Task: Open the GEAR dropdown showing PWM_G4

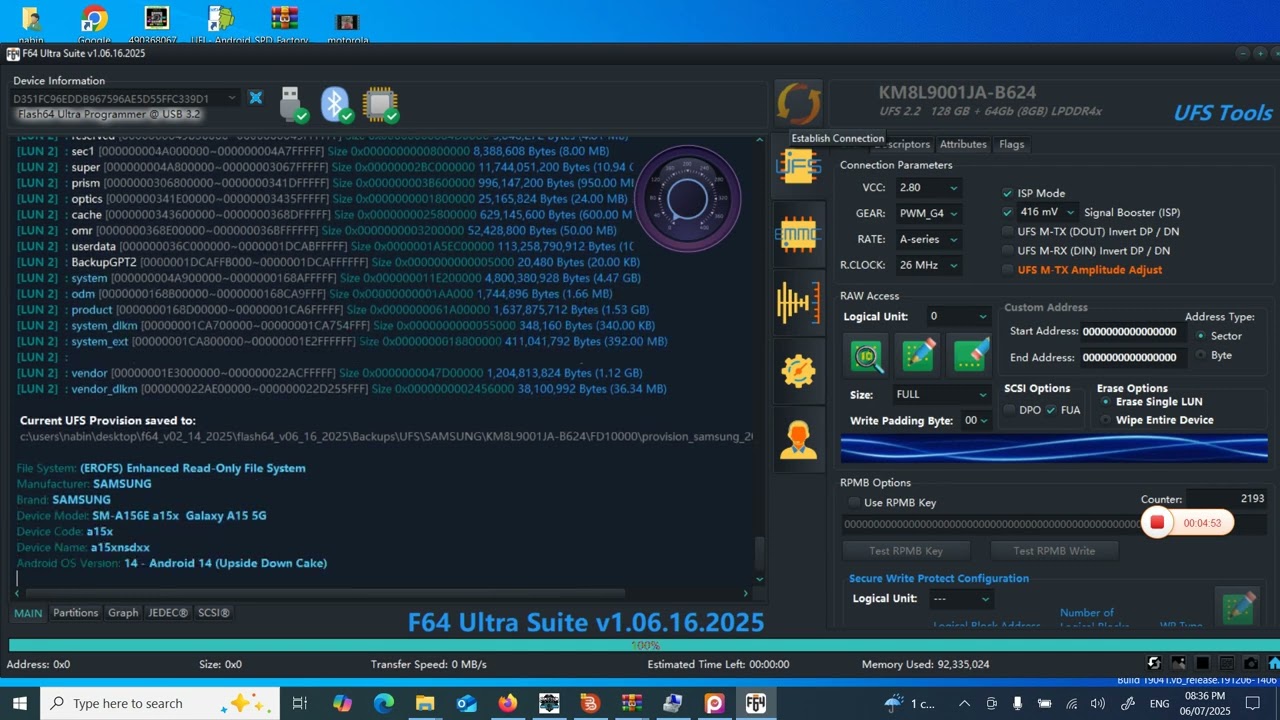Action: [x=928, y=213]
